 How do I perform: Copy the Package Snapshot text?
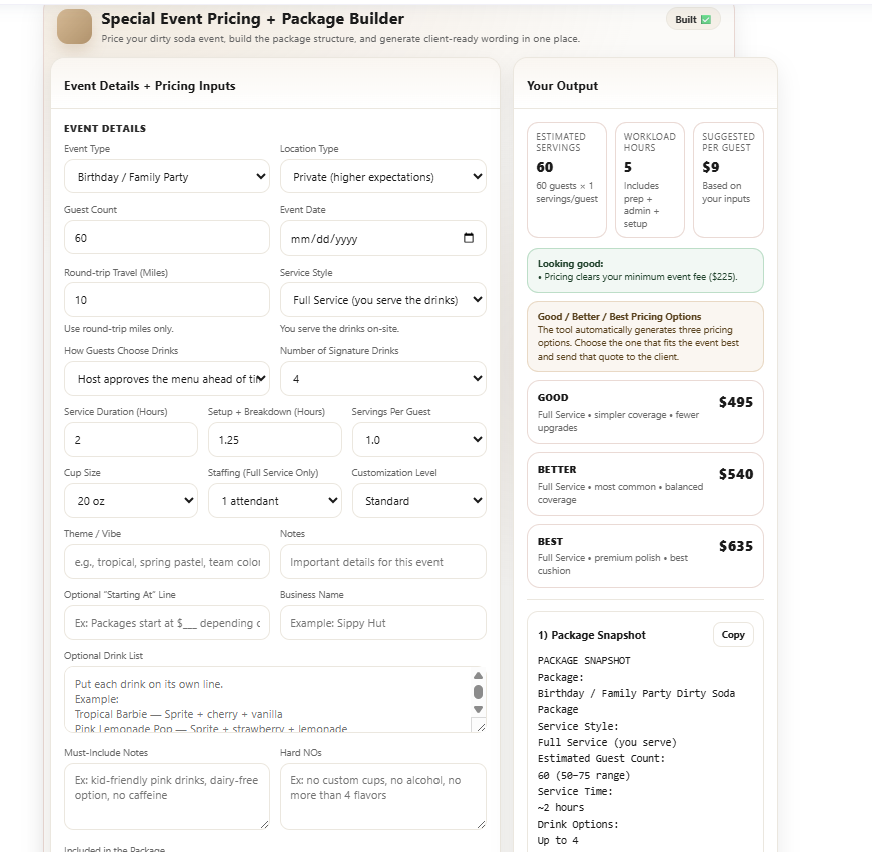pyautogui.click(x=733, y=635)
